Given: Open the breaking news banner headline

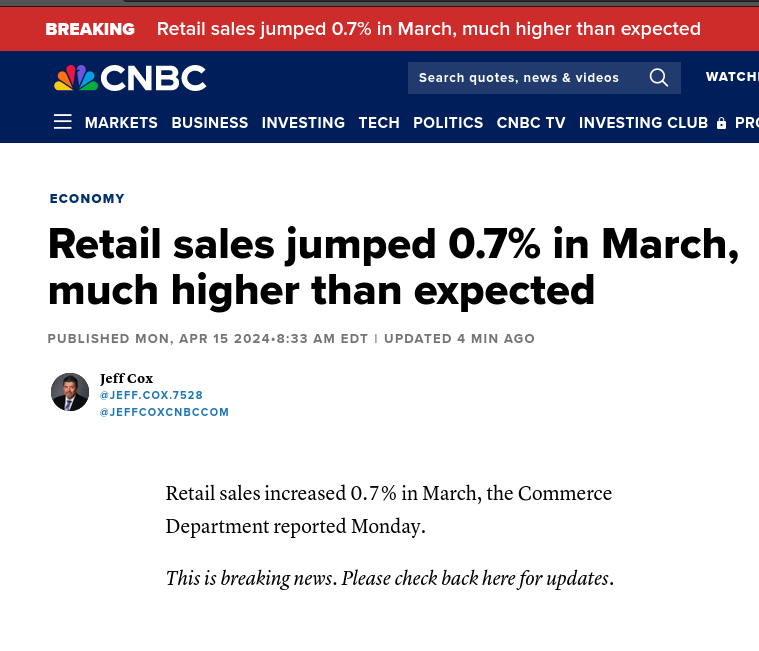Looking at the screenshot, I should [x=428, y=29].
